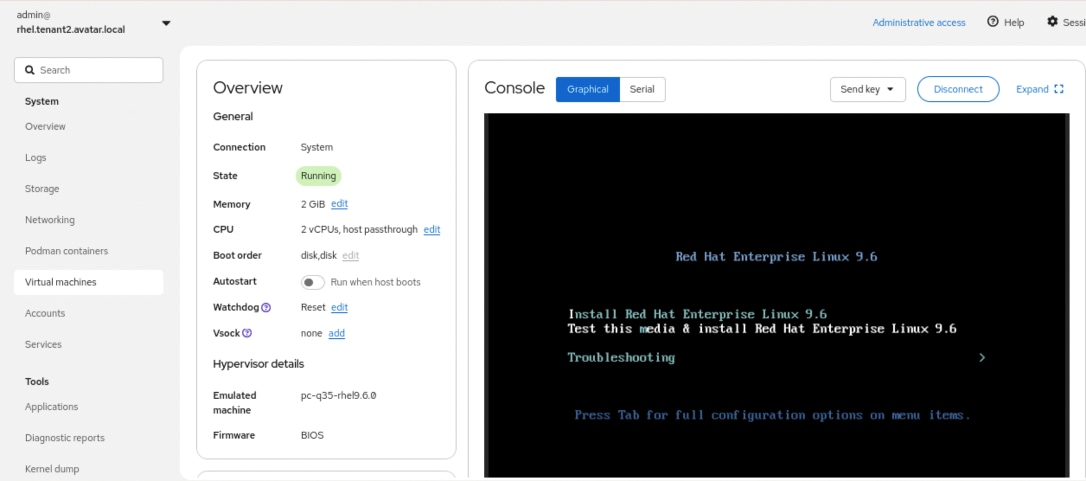This screenshot has height=481, width=1086.
Task: Focus the sidebar Search field
Action: point(89,70)
